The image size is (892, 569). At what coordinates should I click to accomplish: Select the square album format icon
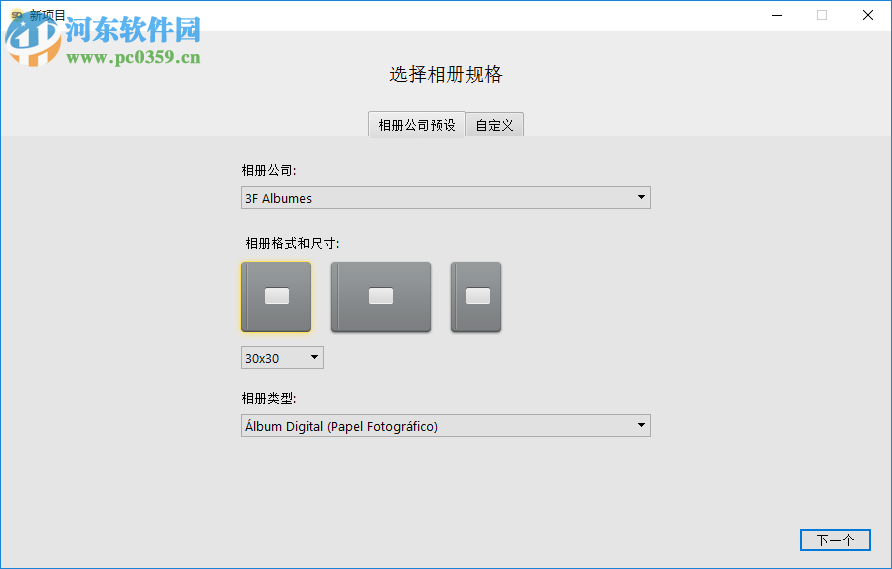click(276, 297)
